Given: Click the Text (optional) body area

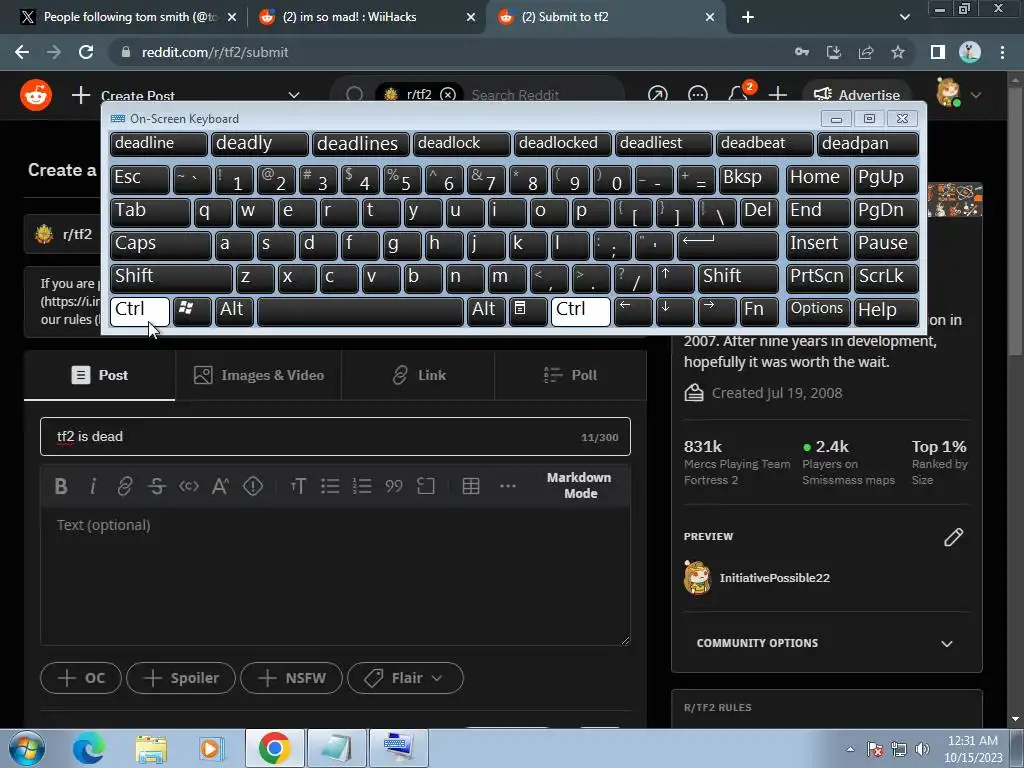Looking at the screenshot, I should (335, 577).
